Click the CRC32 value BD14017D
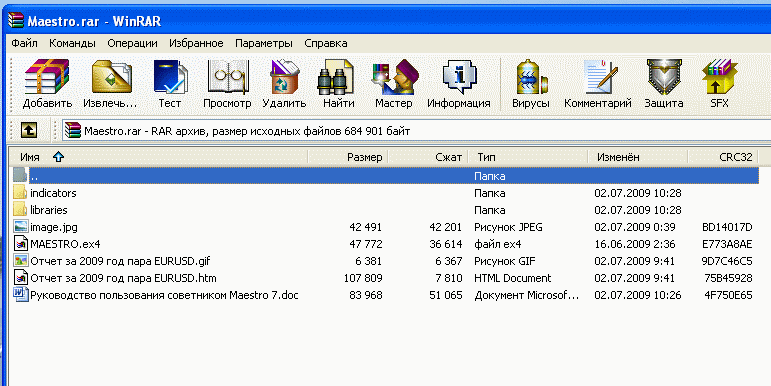Viewport: 771px width, 386px height. 727,227
